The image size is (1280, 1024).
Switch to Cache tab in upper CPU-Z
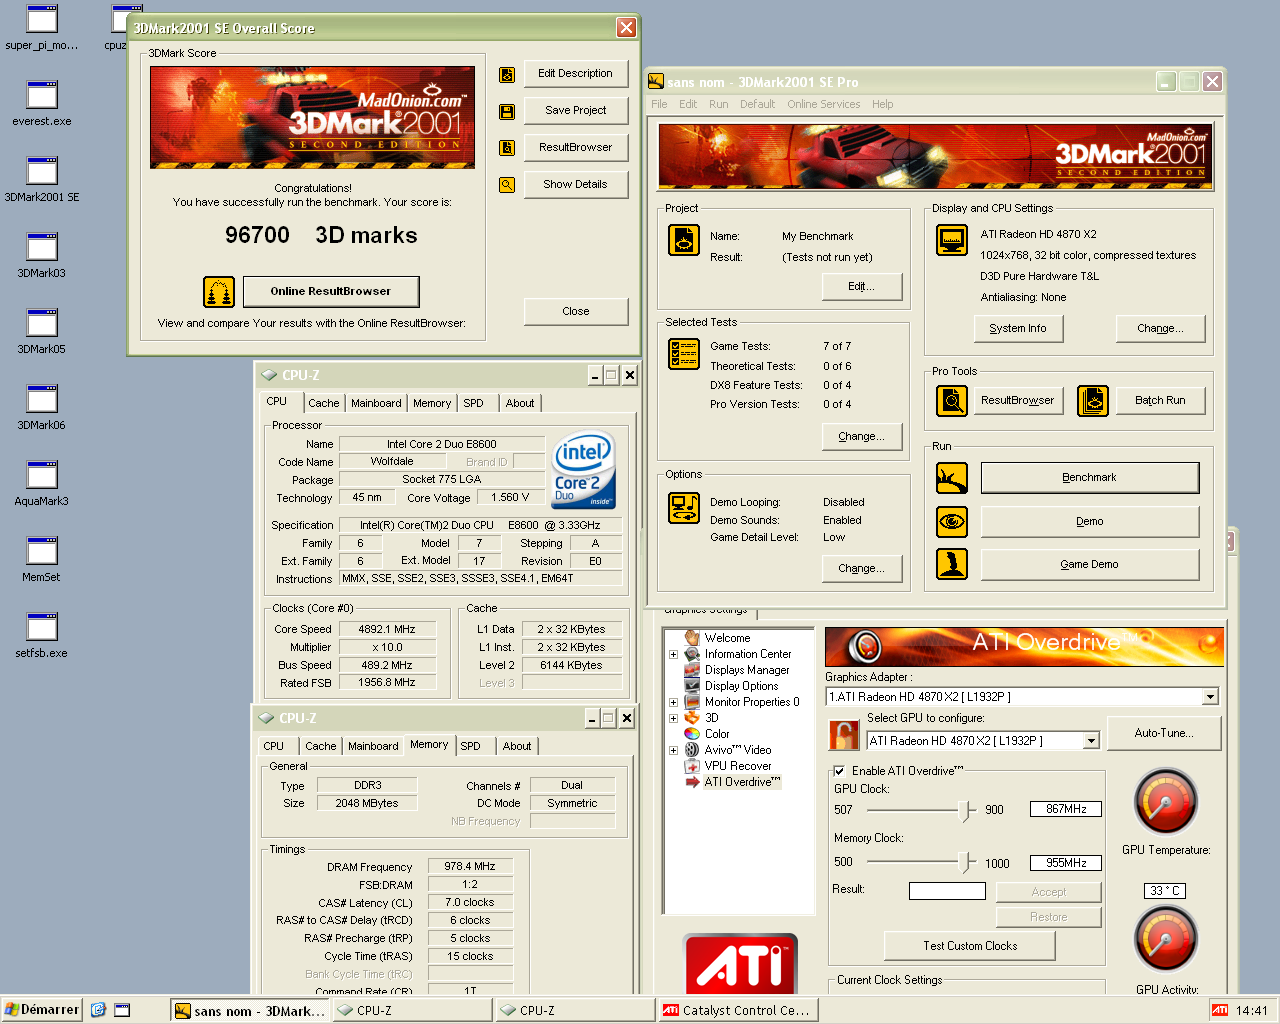pos(323,403)
